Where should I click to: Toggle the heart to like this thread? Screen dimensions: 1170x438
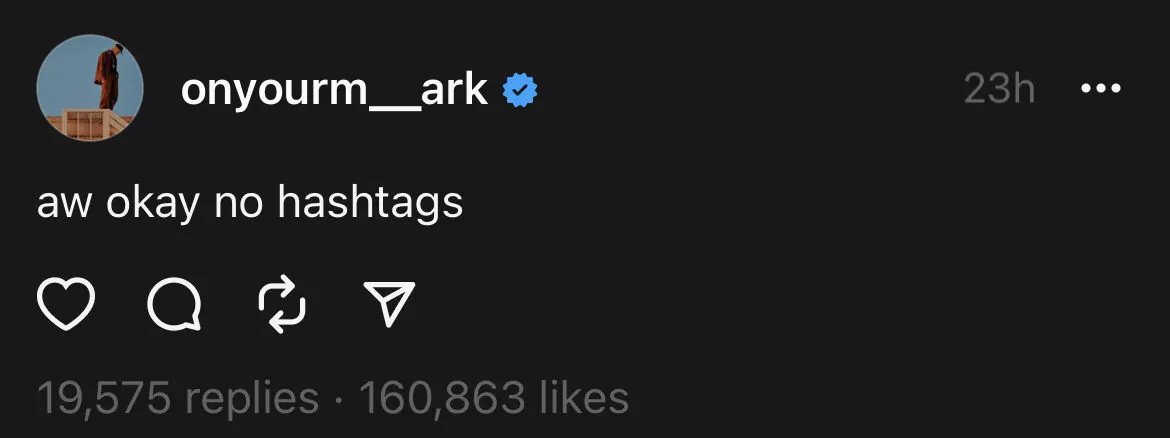(x=66, y=305)
